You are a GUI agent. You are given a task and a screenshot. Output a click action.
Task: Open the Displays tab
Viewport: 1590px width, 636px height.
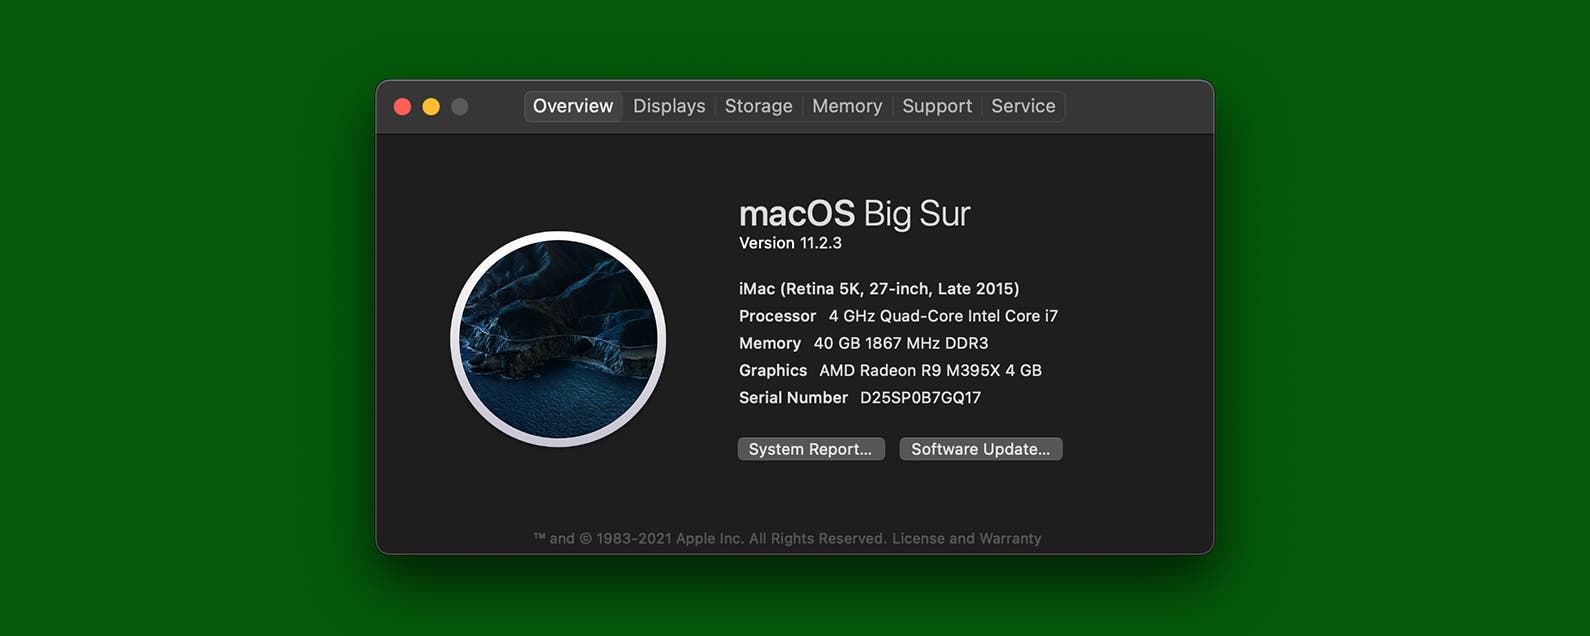pos(669,106)
